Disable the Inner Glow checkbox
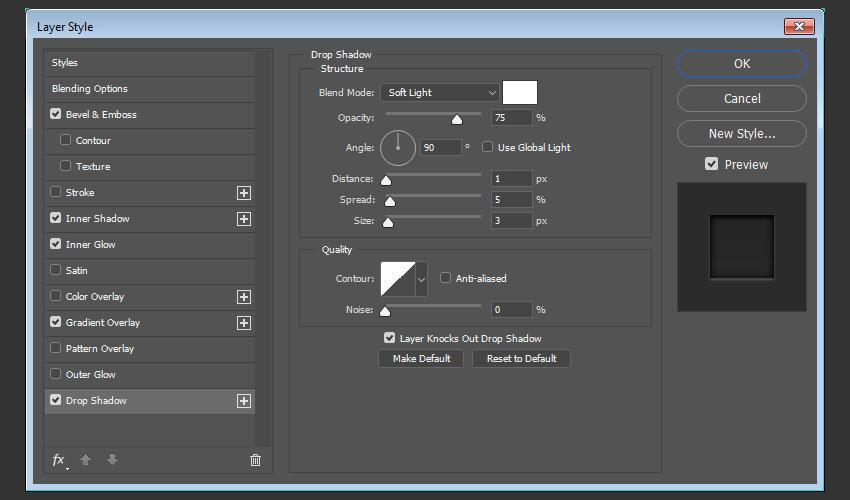The image size is (850, 500). pyautogui.click(x=55, y=244)
